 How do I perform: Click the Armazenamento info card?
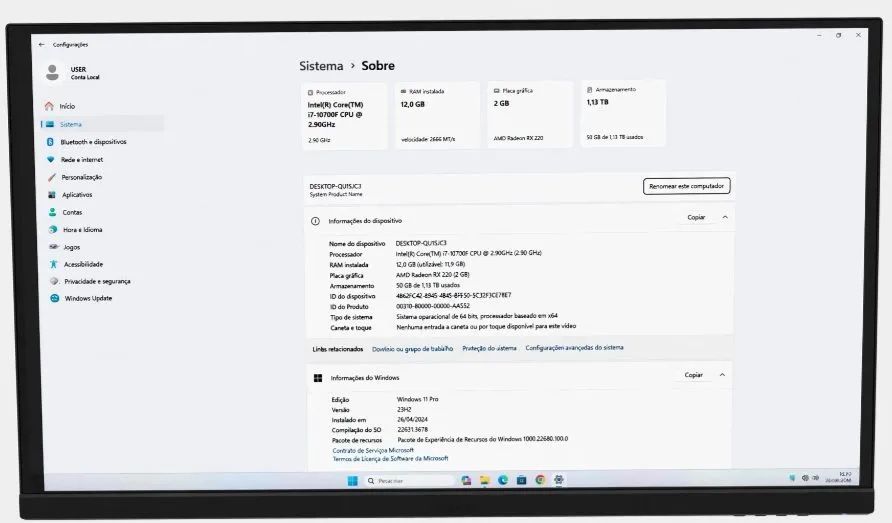click(623, 114)
